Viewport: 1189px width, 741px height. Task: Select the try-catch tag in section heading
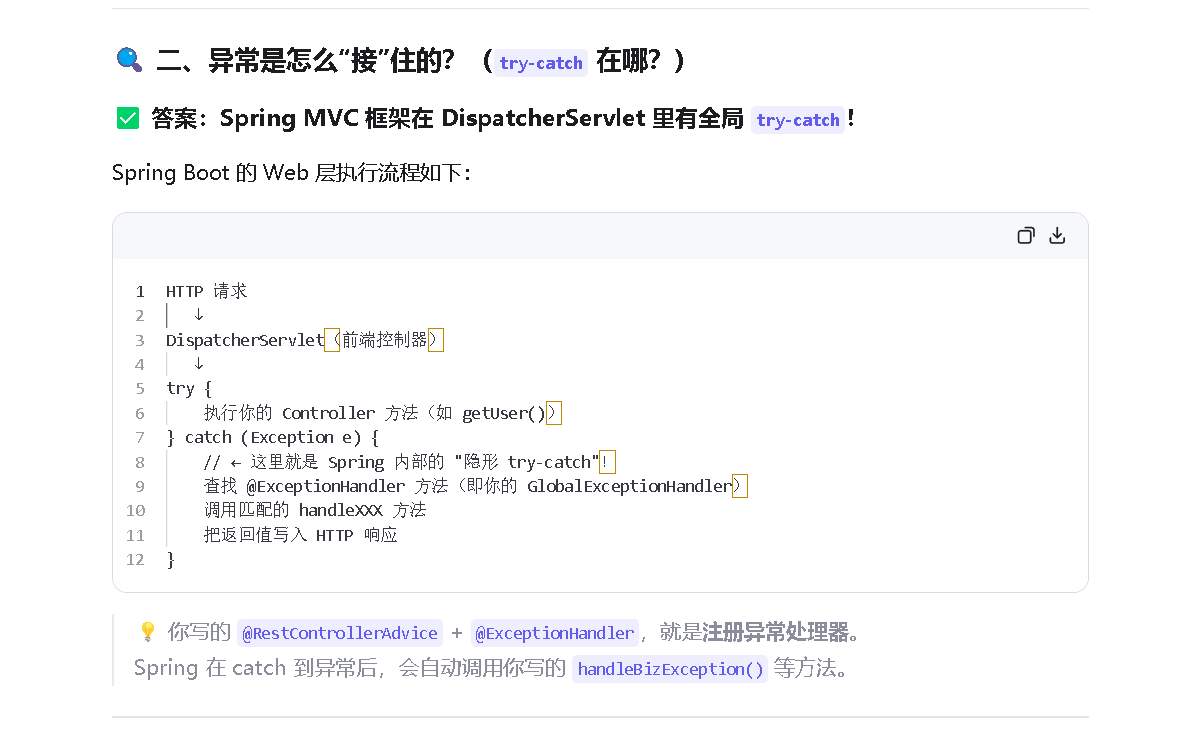point(541,63)
